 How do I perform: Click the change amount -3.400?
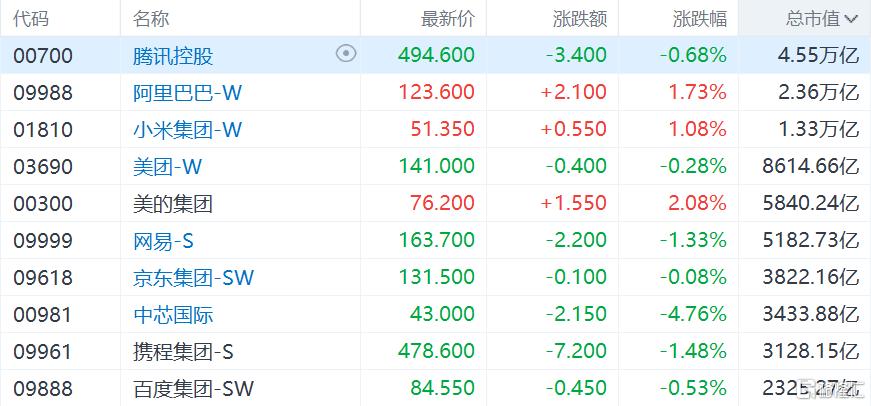tap(576, 55)
